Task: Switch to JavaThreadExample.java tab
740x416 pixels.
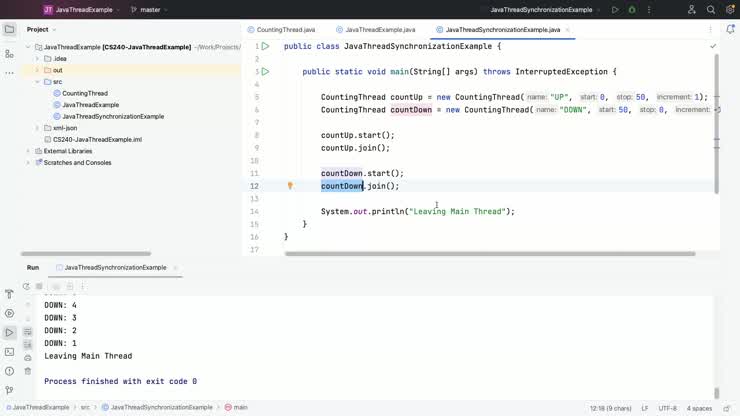Action: (x=376, y=30)
